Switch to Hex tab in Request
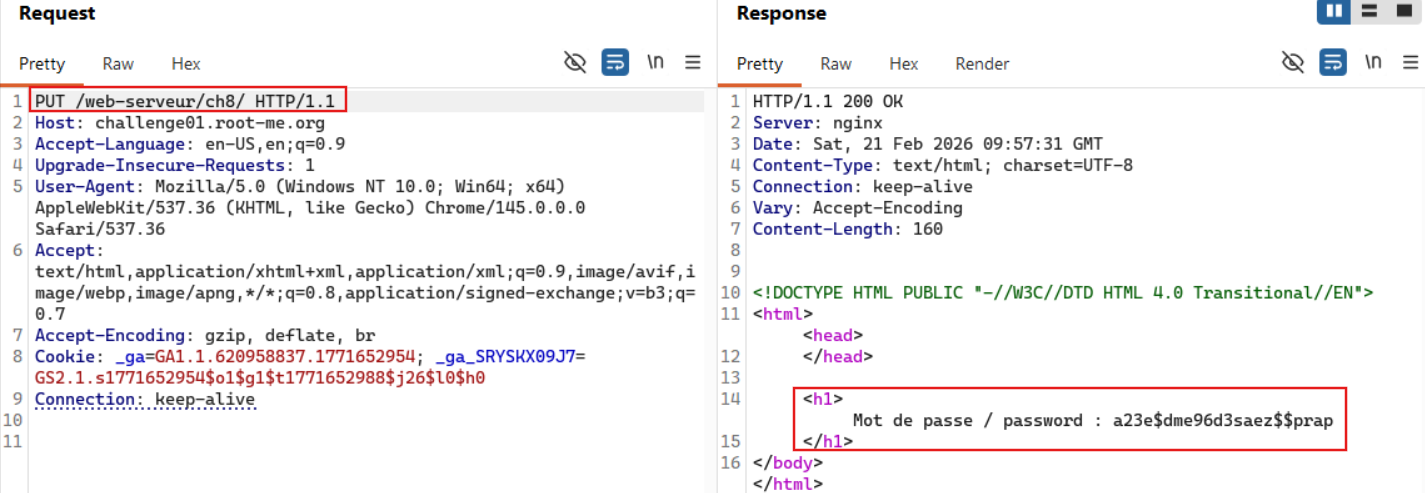Image resolution: width=1425 pixels, height=493 pixels. (186, 64)
